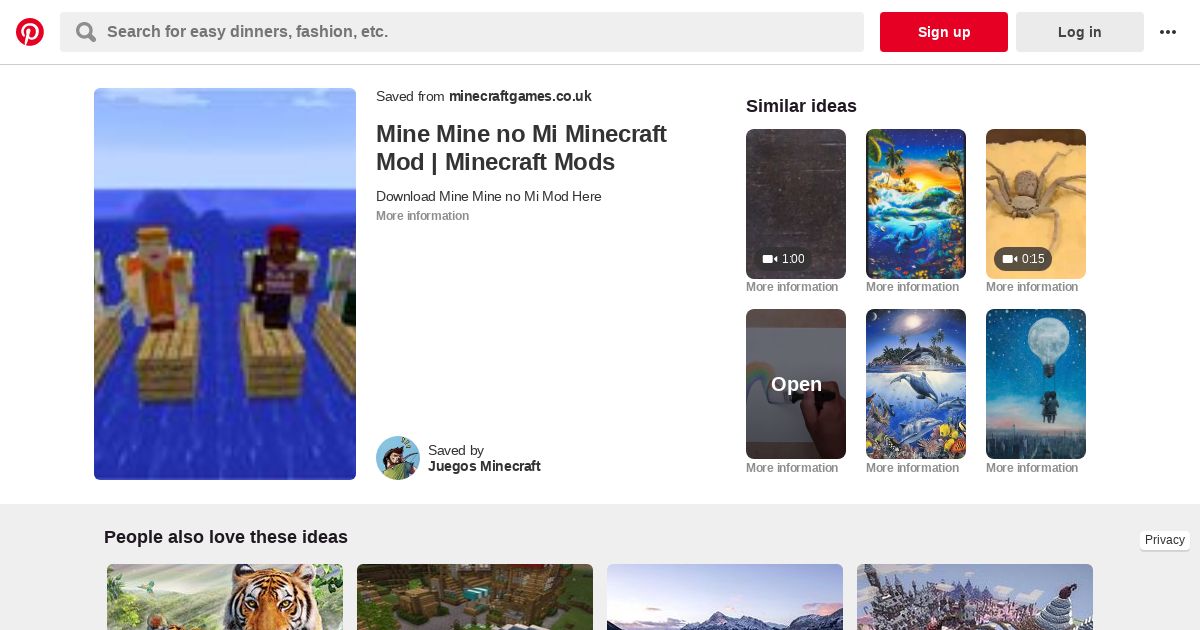Focus the search field for easy dinners
The image size is (1200, 630).
click(462, 32)
